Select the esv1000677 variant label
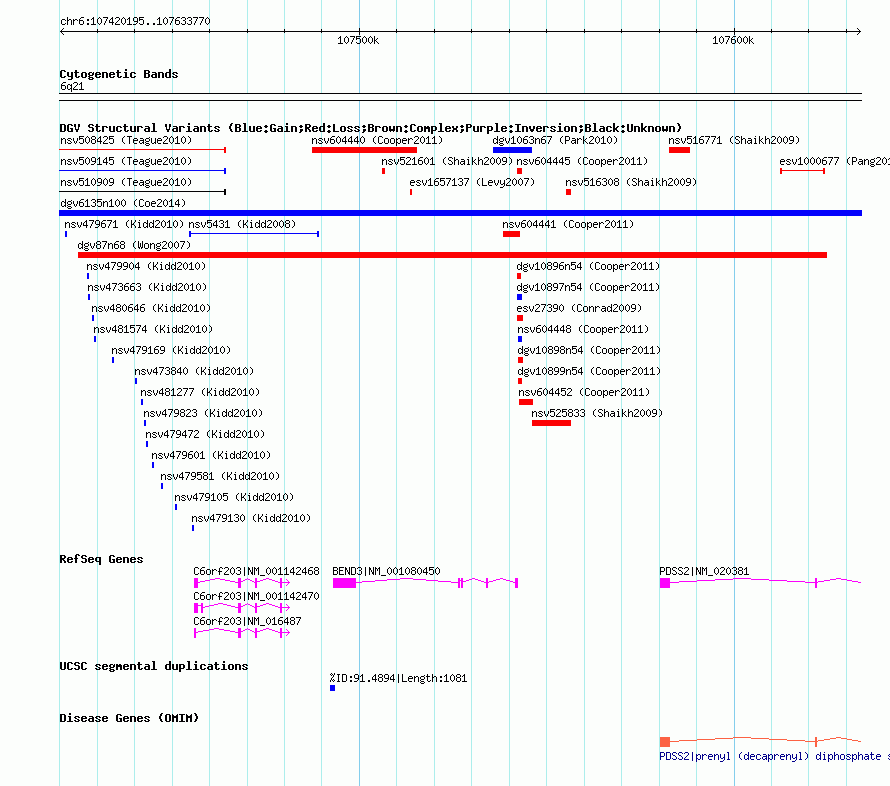 (834, 161)
